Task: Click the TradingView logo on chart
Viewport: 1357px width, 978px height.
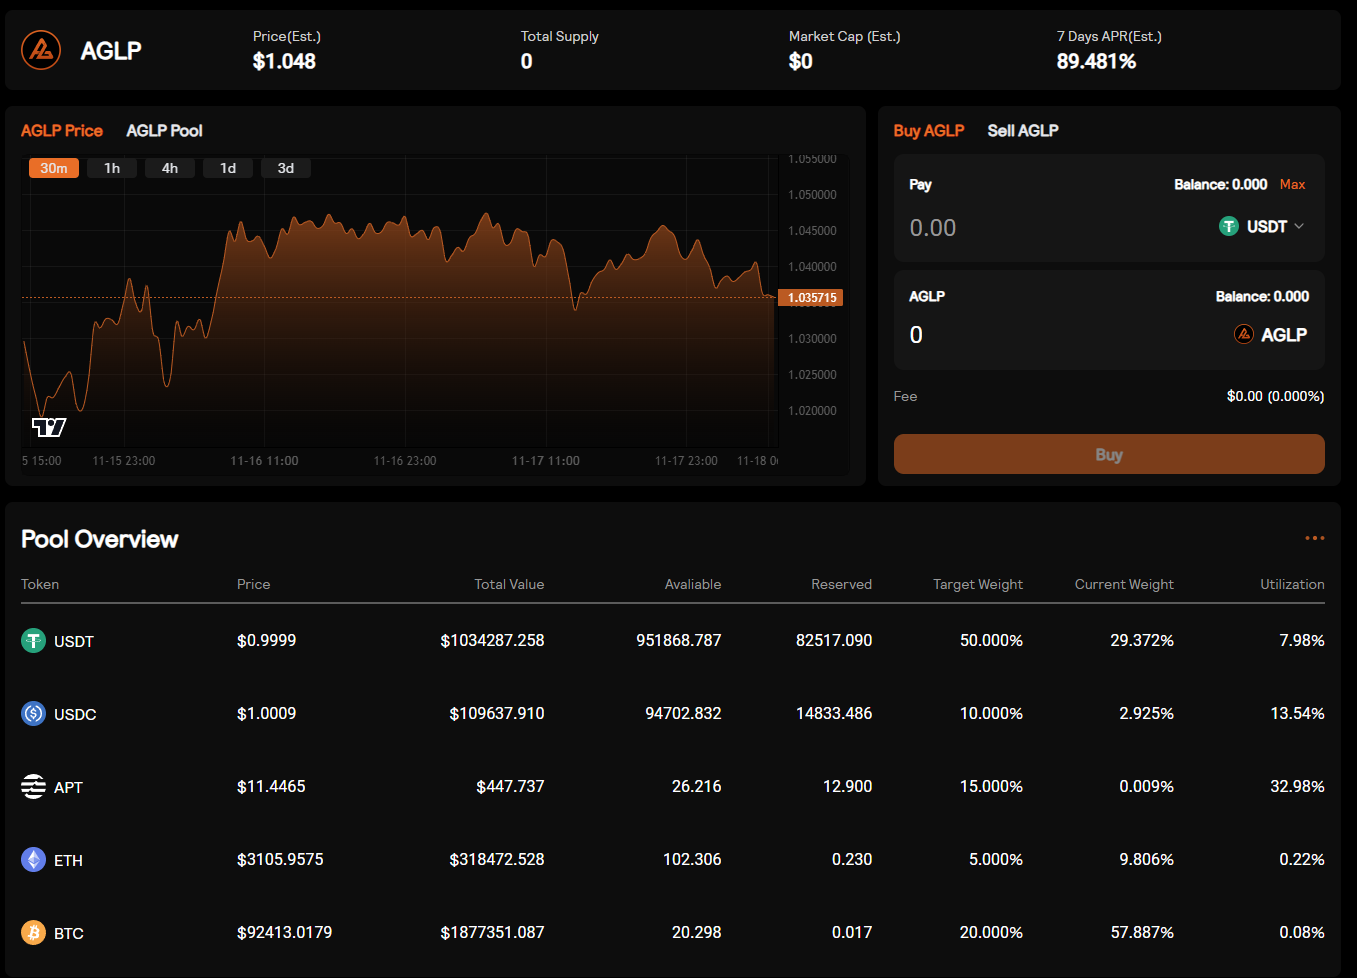Action: (48, 427)
